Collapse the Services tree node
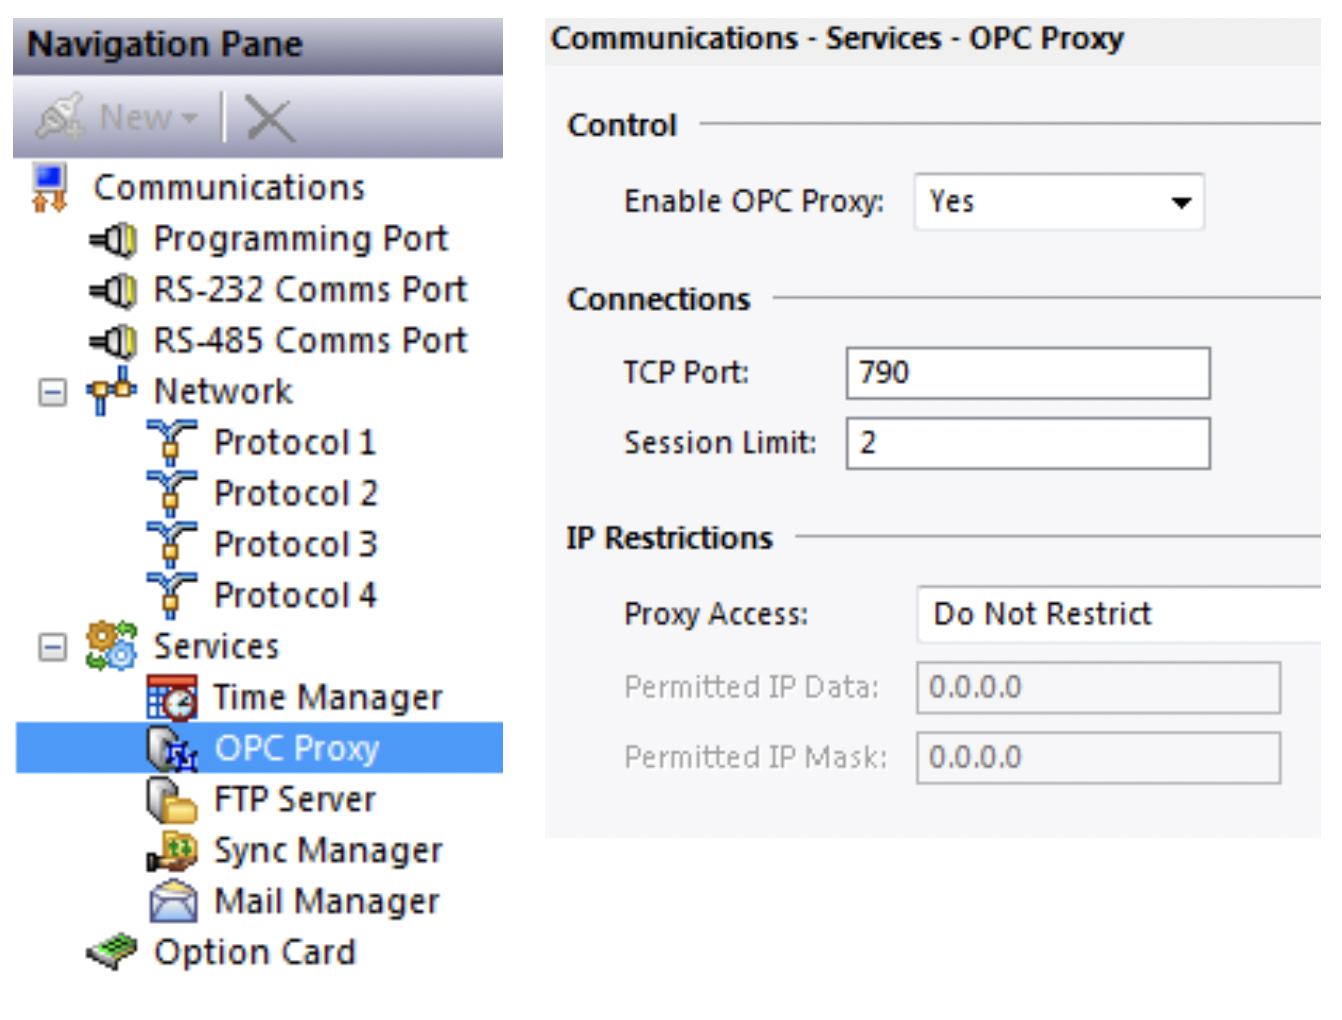1342x1020 pixels. 52,647
